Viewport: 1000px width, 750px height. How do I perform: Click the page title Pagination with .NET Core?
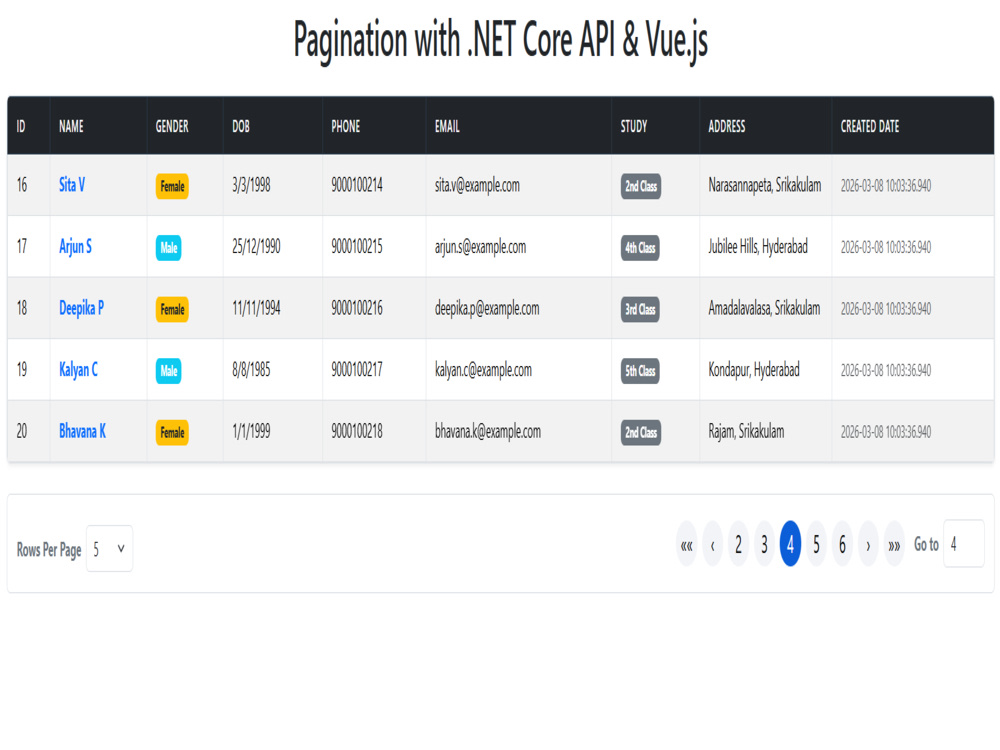tap(501, 40)
